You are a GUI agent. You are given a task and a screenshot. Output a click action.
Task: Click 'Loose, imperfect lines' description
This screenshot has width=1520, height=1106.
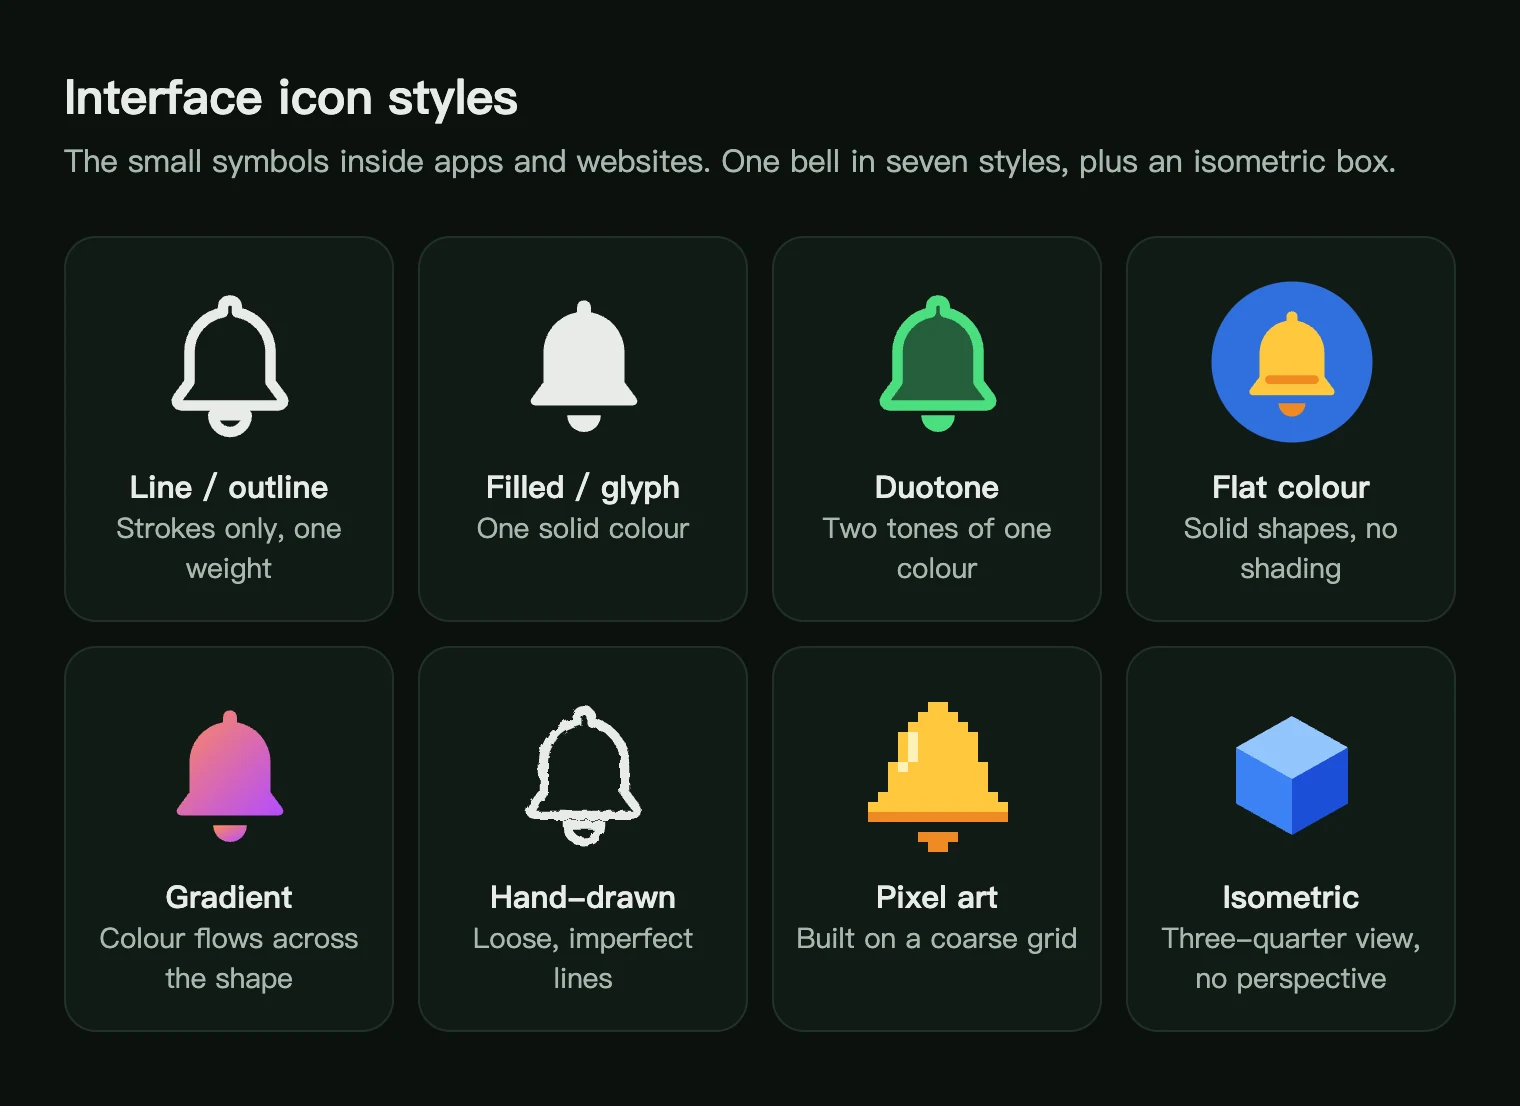tap(583, 958)
